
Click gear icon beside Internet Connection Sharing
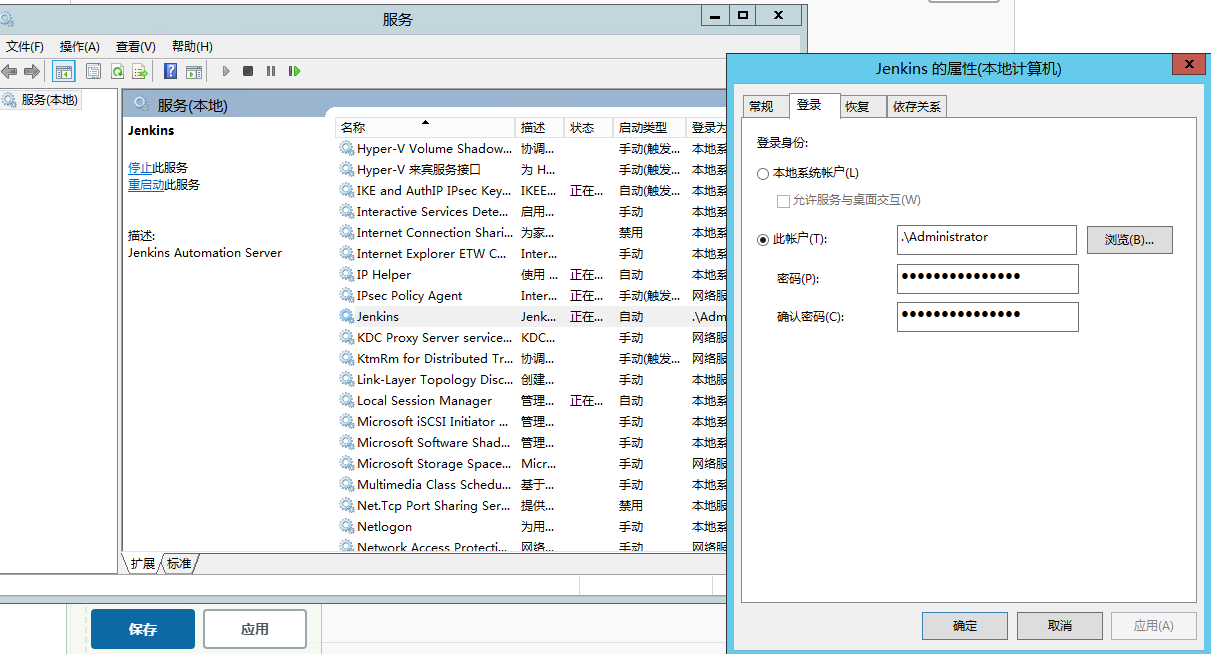click(347, 232)
